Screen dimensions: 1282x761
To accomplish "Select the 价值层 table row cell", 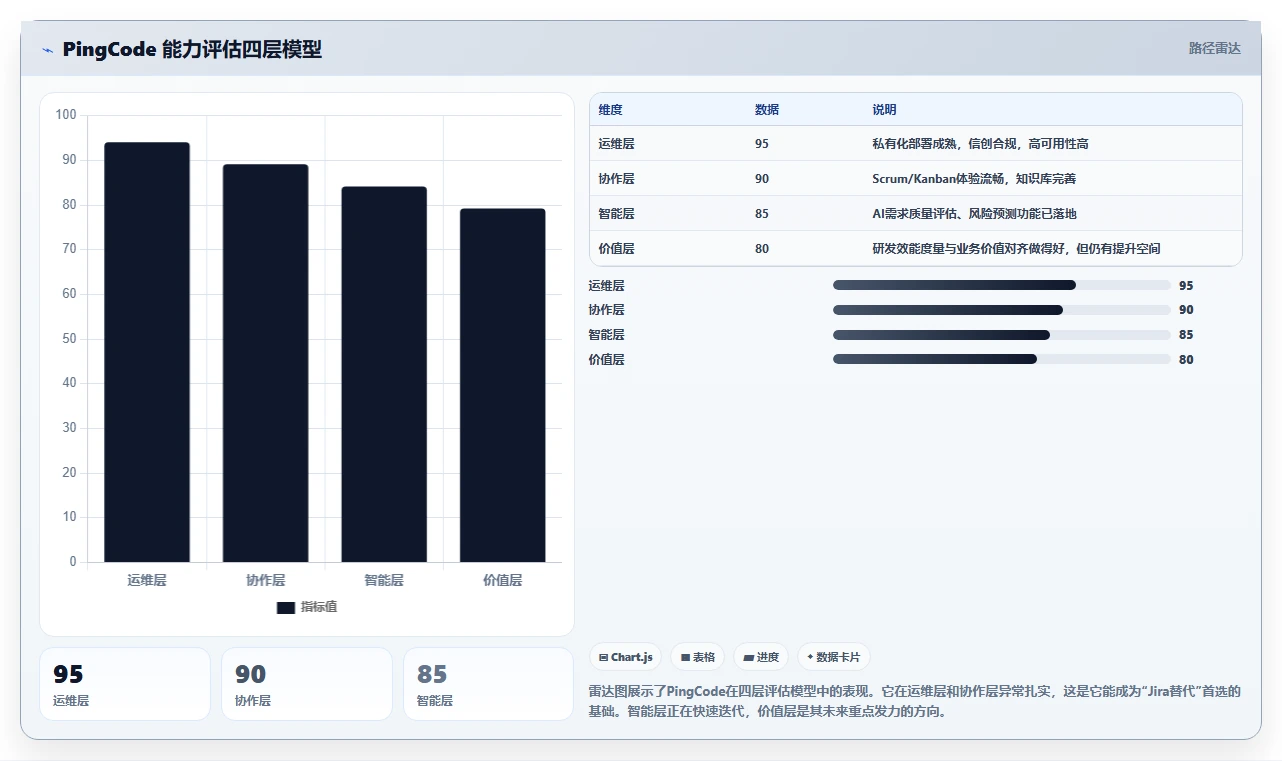I will pyautogui.click(x=616, y=249).
